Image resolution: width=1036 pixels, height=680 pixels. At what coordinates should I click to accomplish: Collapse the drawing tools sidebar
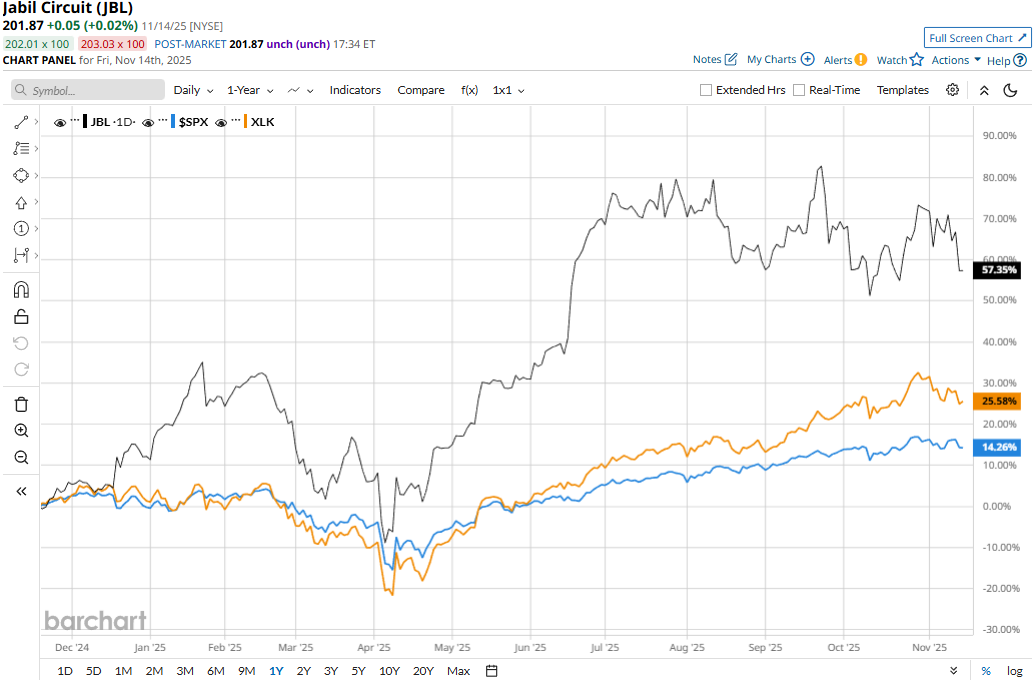click(21, 491)
